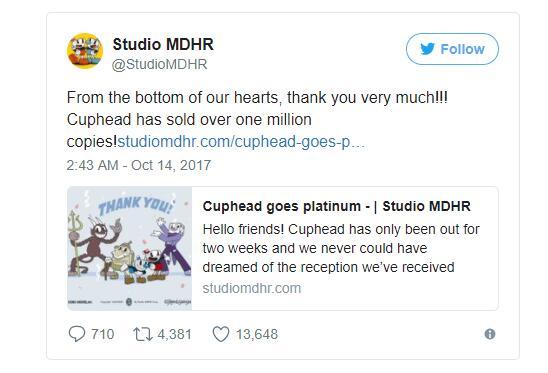Viewport: 548px width, 373px height.
Task: Click the @StudioMDHR handle
Action: pos(159,64)
